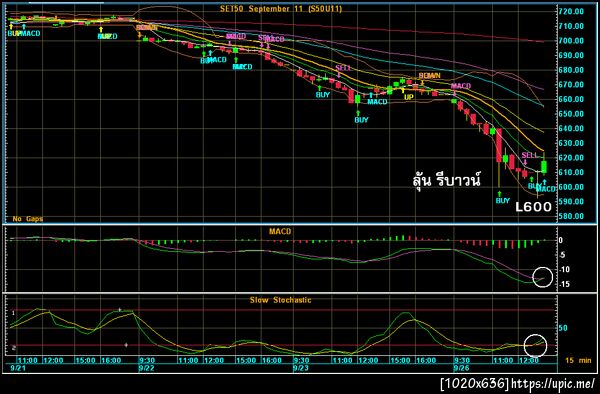The width and height of the screenshot is (600, 394).
Task: Click the L600 annotation text
Action: 533,207
